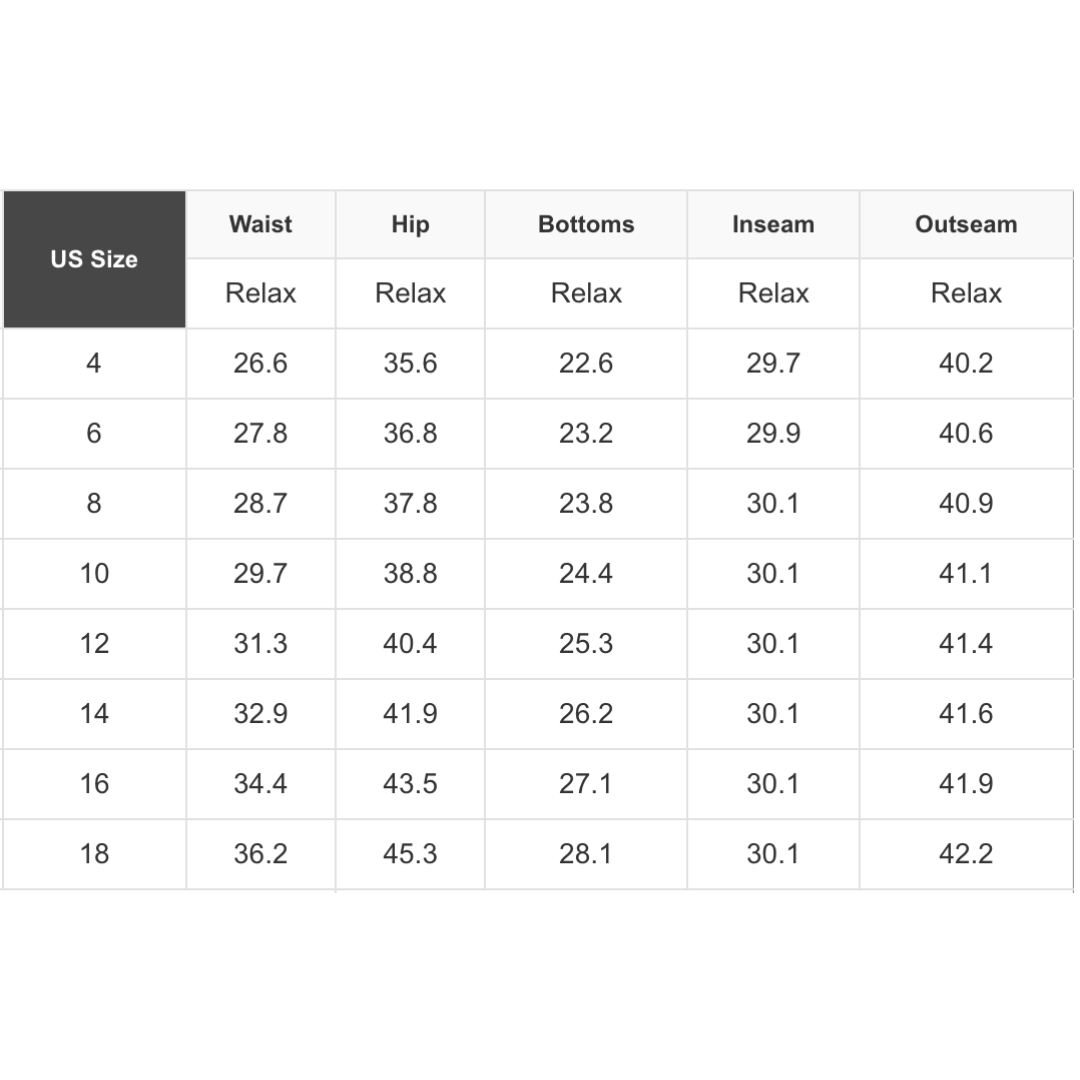This screenshot has height=1080, width=1080.
Task: Click bottoms value 23.8 for size 8
Action: click(x=586, y=503)
